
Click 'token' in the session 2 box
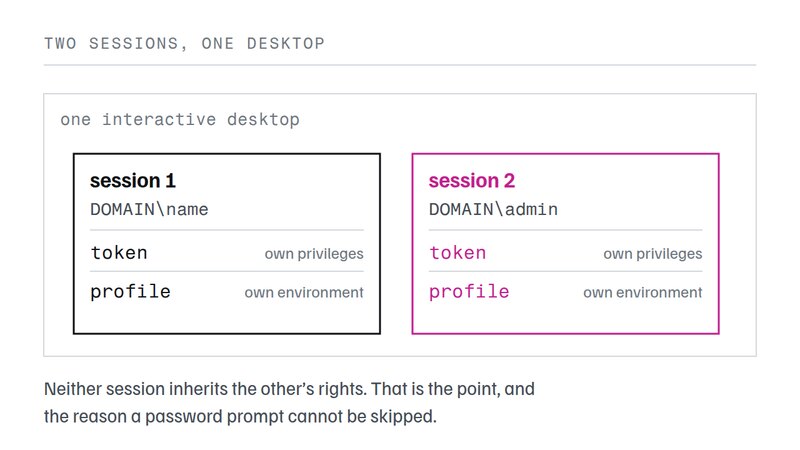[x=458, y=253]
